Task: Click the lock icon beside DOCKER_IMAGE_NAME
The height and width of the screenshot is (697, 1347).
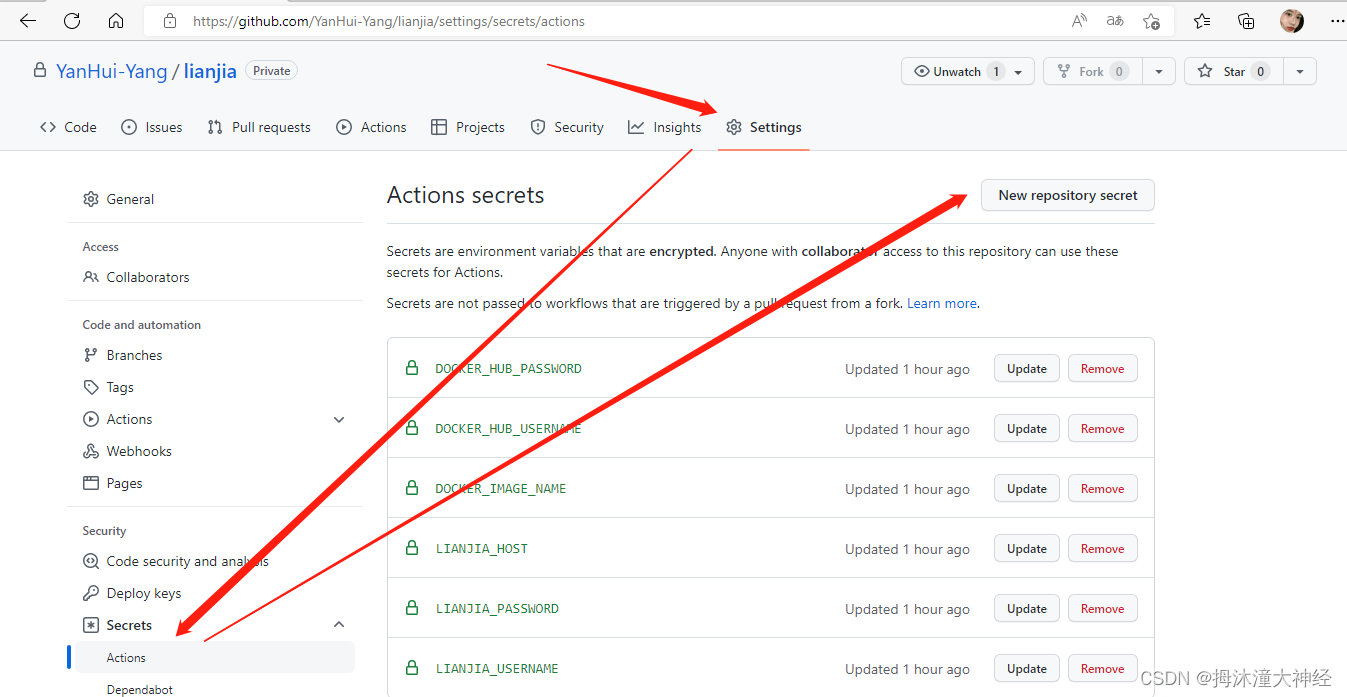Action: (x=411, y=488)
